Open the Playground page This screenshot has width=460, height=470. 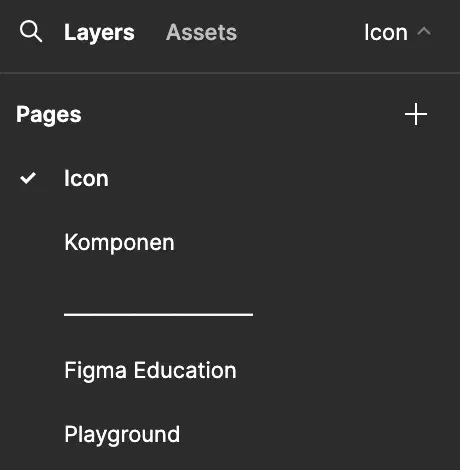122,434
